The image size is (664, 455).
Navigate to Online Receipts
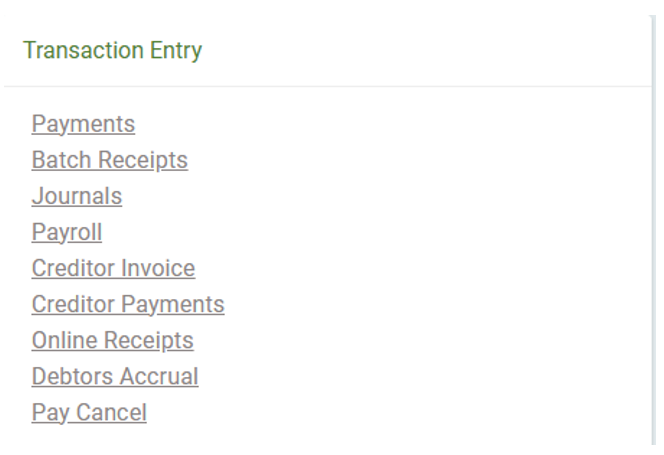[x=113, y=340]
